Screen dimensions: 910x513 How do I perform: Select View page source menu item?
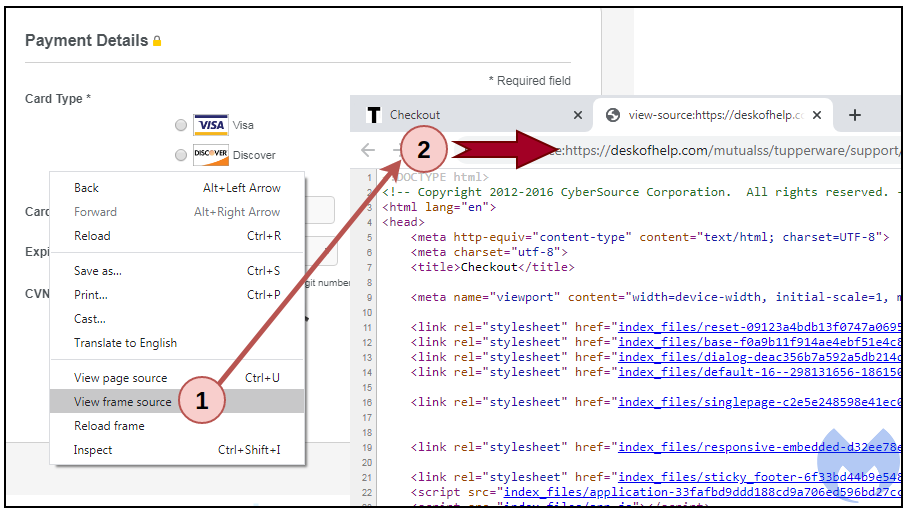pyautogui.click(x=120, y=378)
